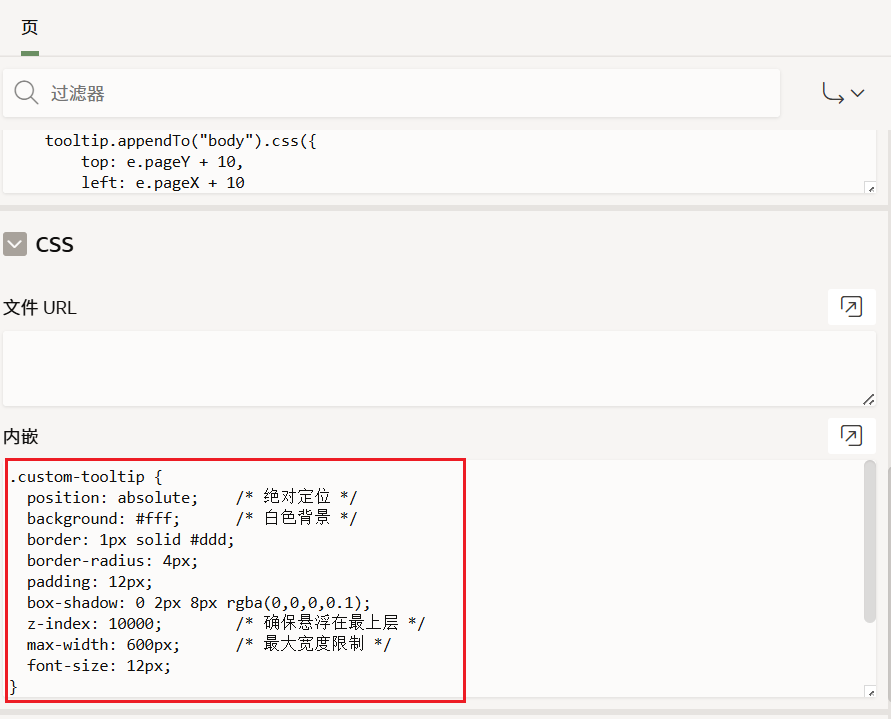Switch to the 页 tab

click(30, 28)
